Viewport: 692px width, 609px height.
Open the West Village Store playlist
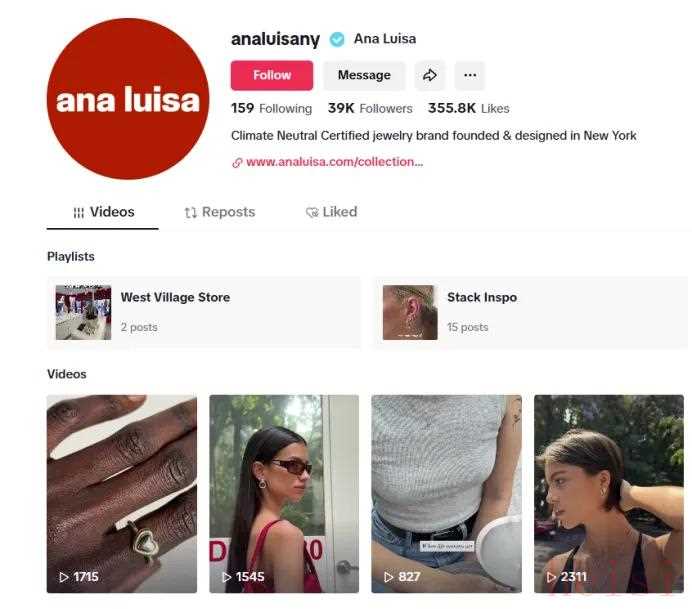coord(204,313)
